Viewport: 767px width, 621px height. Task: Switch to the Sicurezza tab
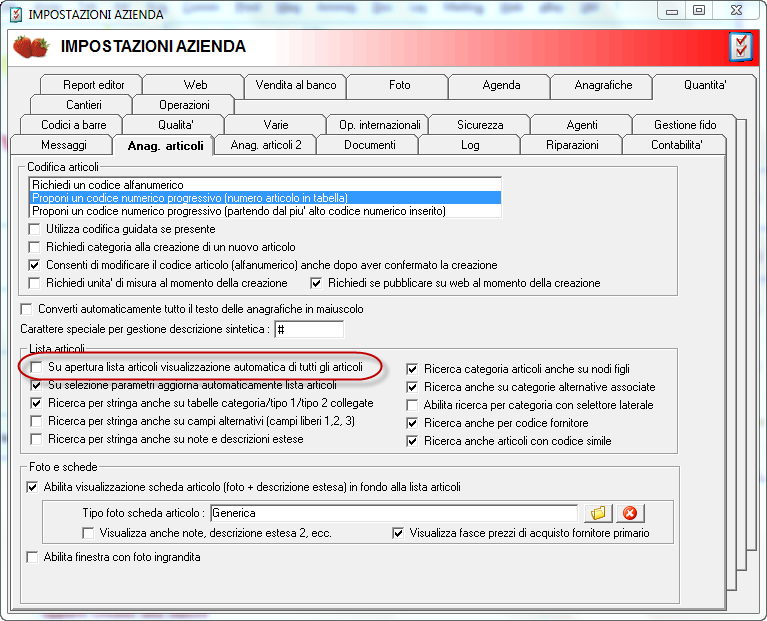tap(480, 125)
